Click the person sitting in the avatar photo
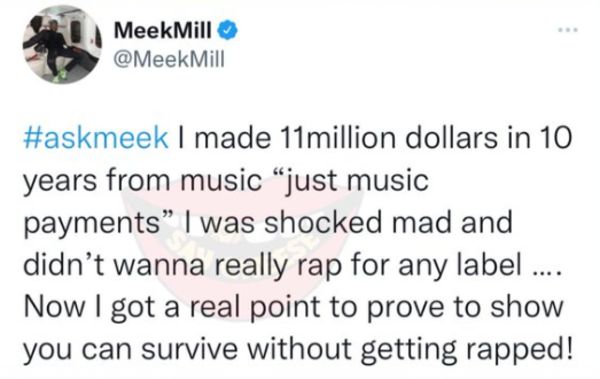Image resolution: width=600 pixels, height=379 pixels. (x=63, y=50)
